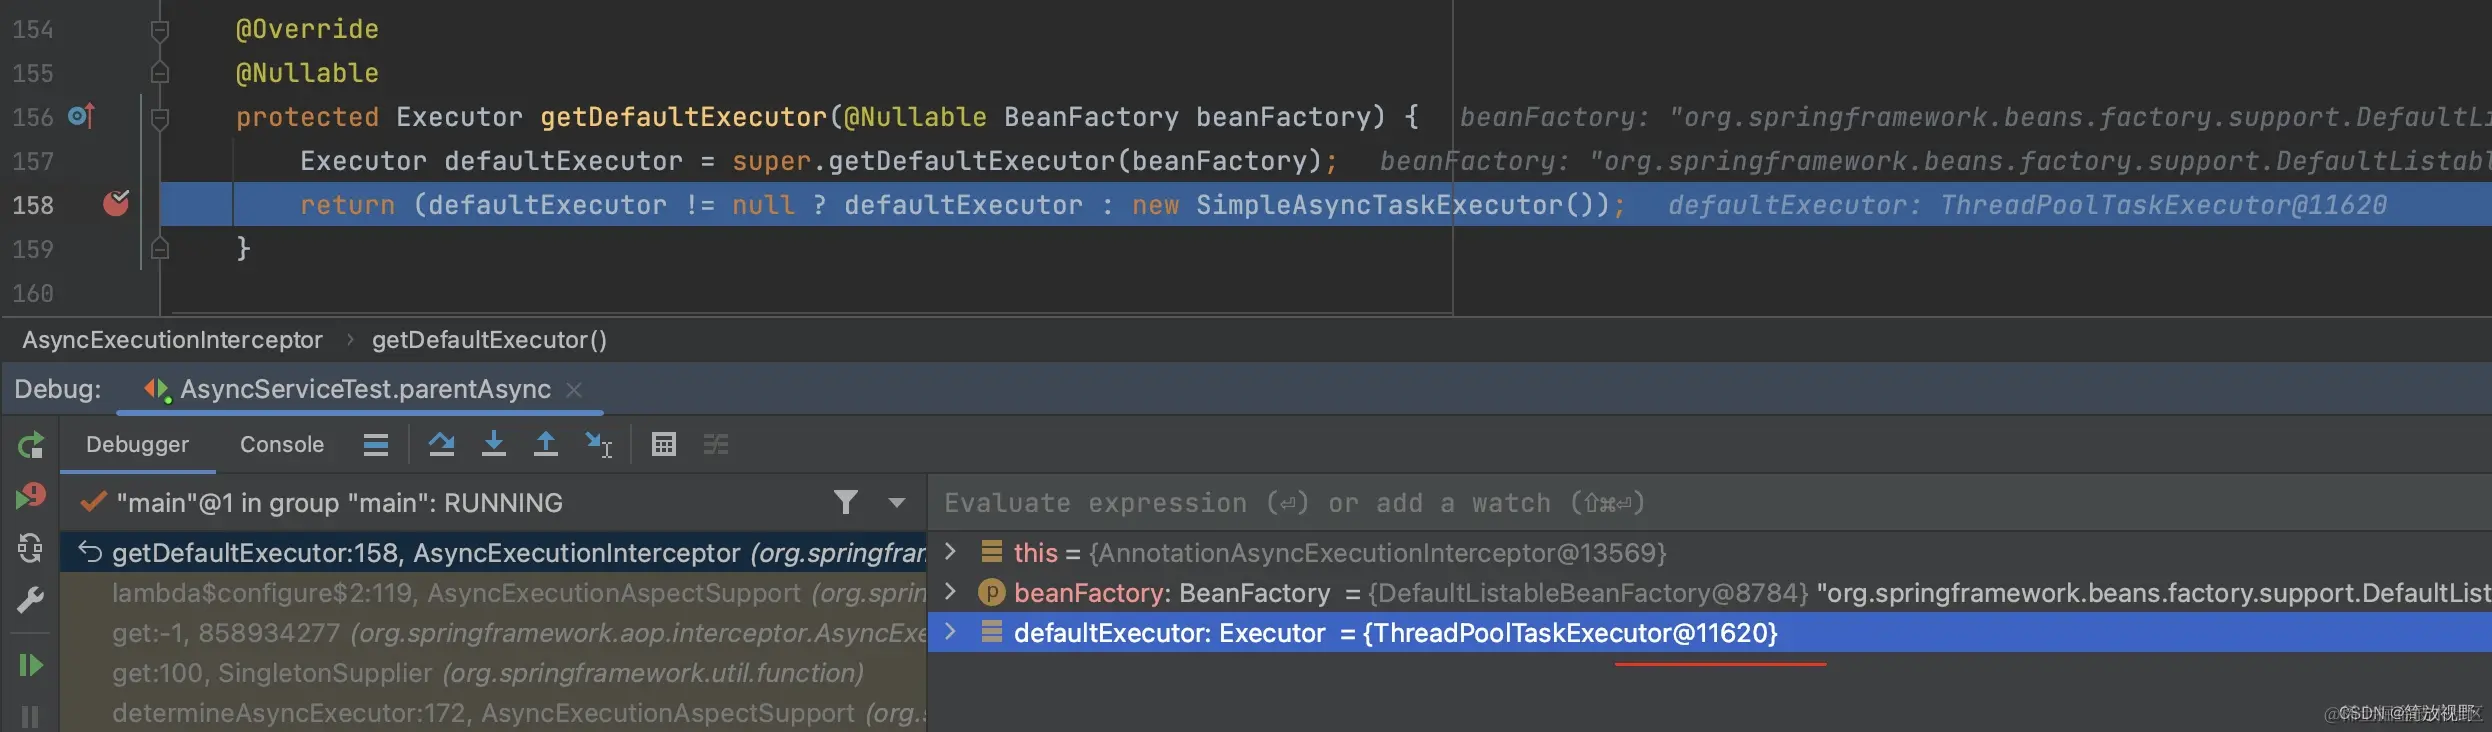Open debugger settings wrench icon
The height and width of the screenshot is (732, 2492).
click(x=31, y=599)
